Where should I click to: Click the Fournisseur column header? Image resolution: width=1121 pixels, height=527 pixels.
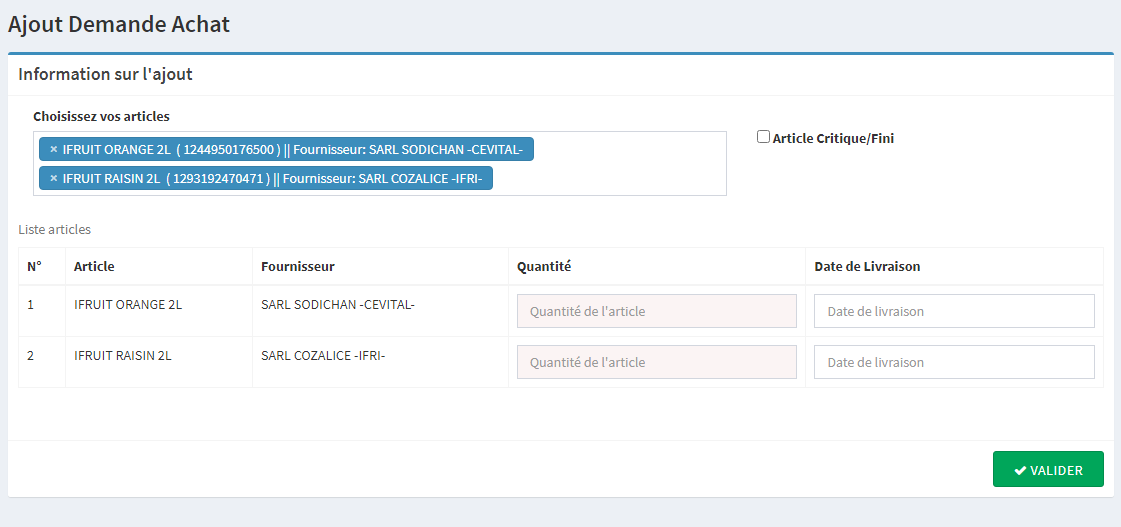pos(297,267)
